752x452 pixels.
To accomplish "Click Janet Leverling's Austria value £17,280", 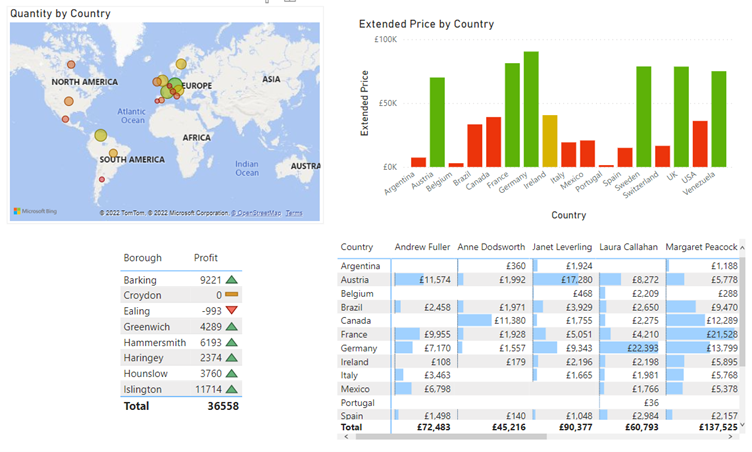I will (576, 280).
